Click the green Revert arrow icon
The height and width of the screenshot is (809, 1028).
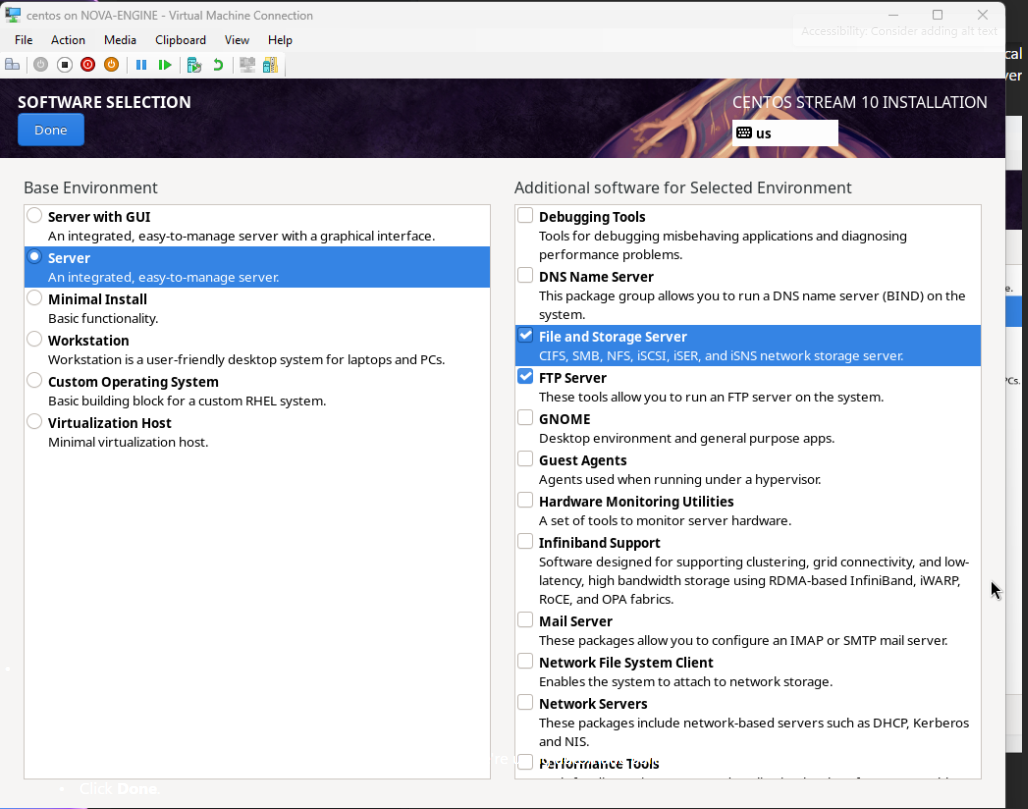click(x=218, y=65)
